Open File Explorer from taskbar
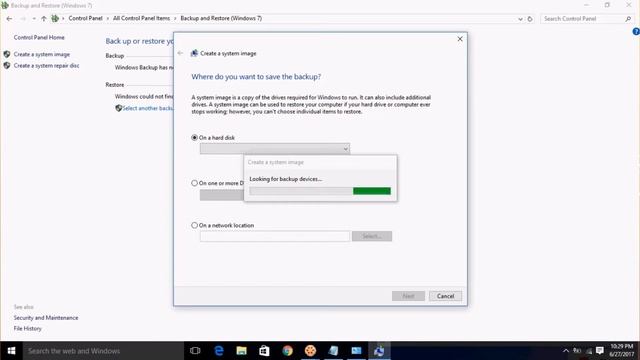Screen dimensions: 640x360 pos(242,351)
